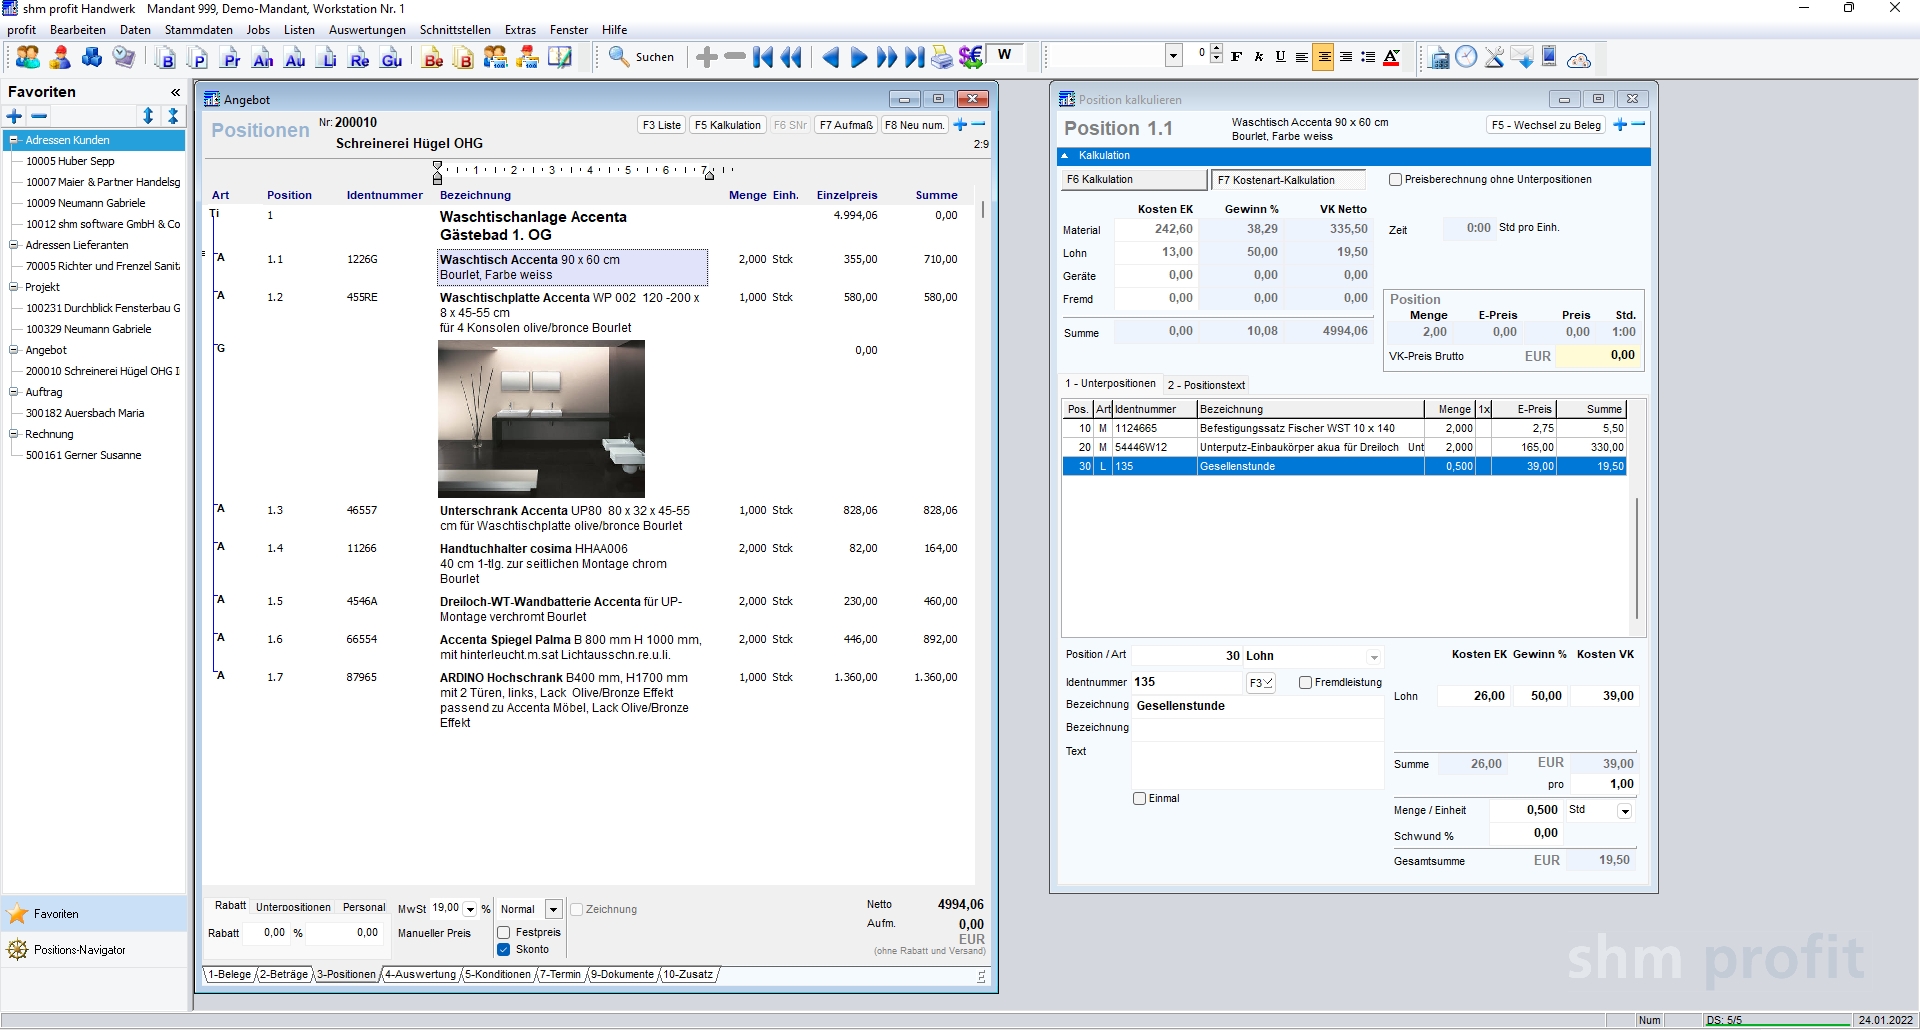The width and height of the screenshot is (1920, 1030).
Task: Toggle right text alignment button
Action: 1346,57
